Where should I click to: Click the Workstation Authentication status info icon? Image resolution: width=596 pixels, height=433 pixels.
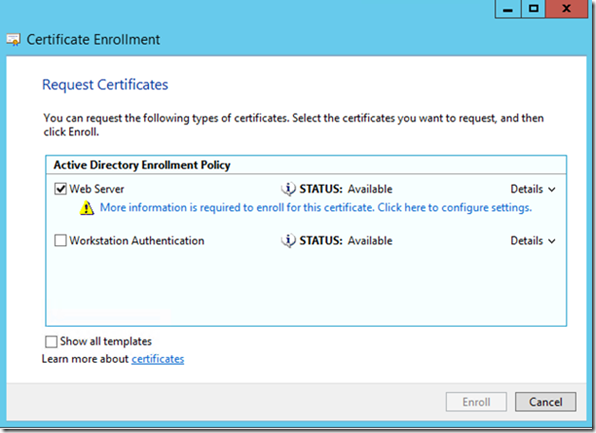point(288,241)
